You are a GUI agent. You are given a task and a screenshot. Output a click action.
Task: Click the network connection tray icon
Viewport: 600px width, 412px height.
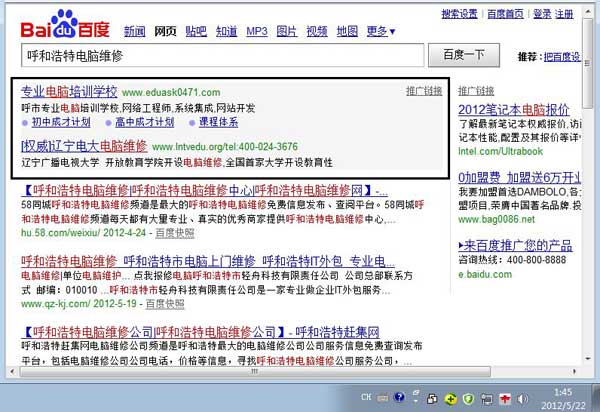[486, 399]
